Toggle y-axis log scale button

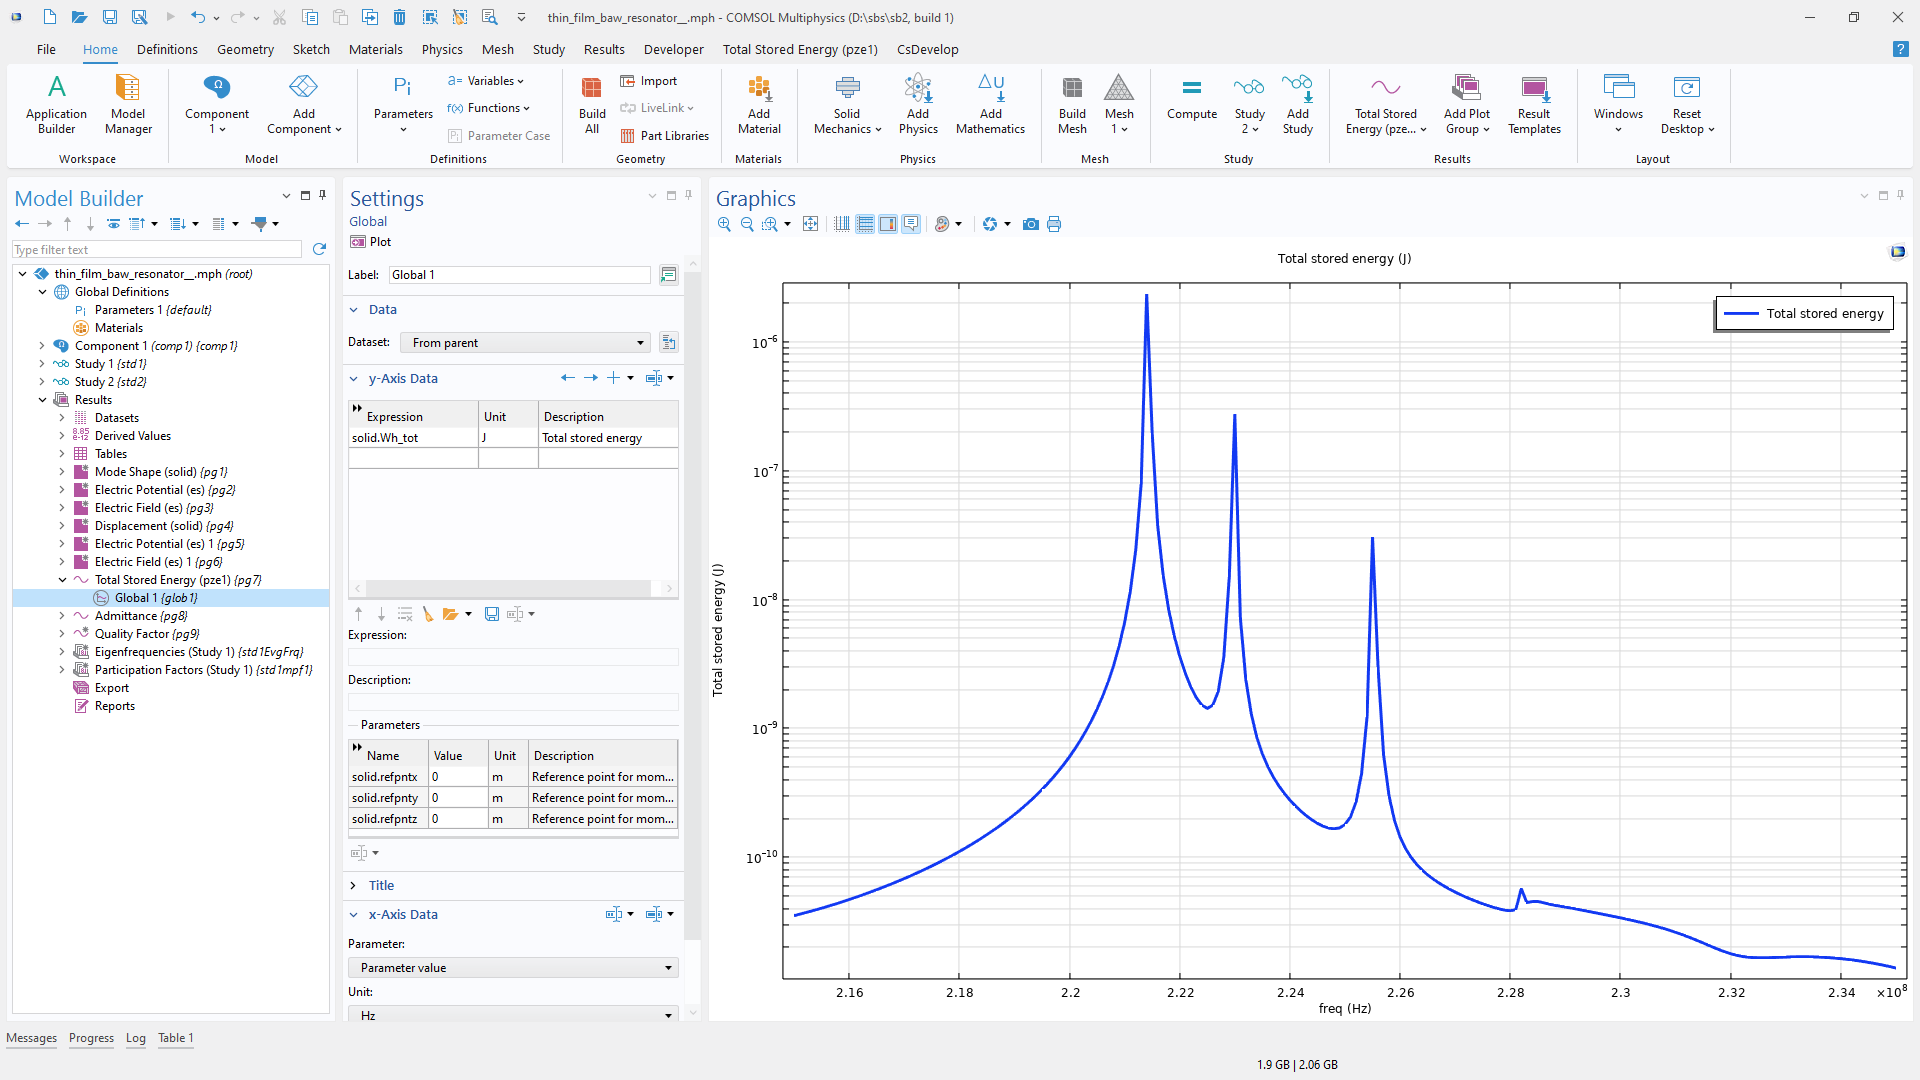[865, 224]
